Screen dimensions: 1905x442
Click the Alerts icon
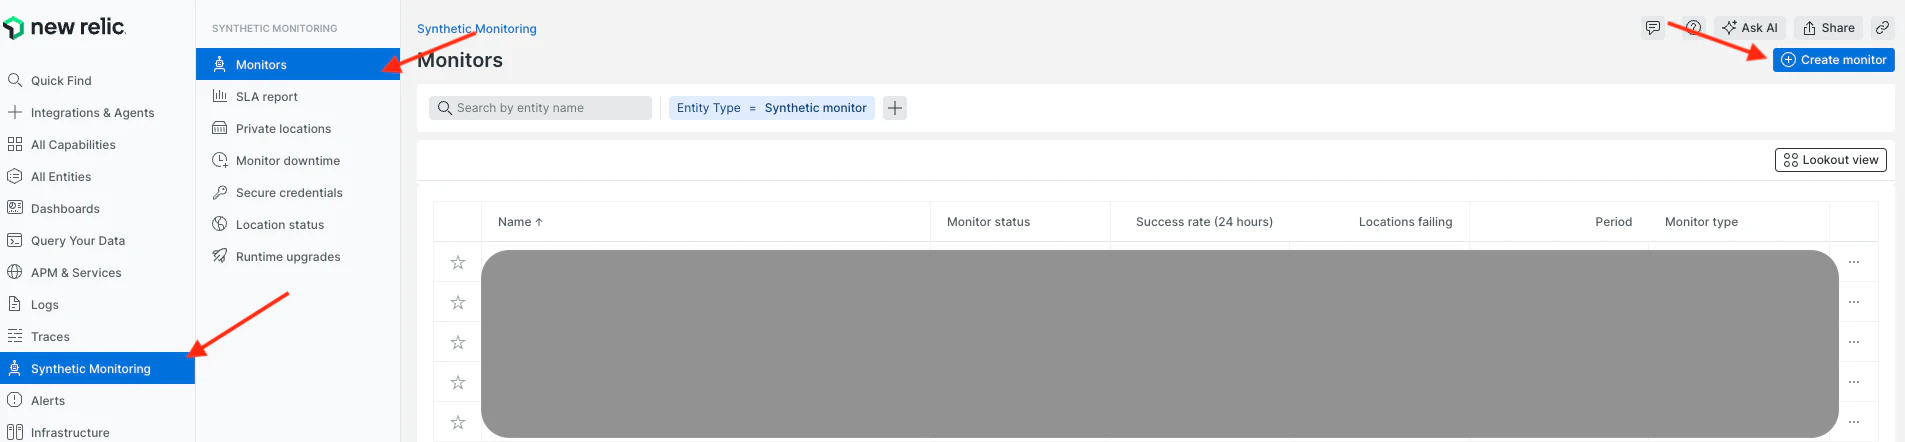tap(15, 400)
